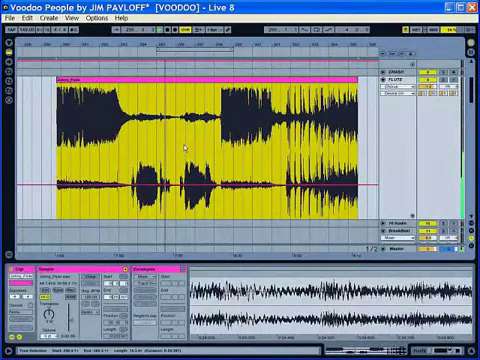Open the Options menu
This screenshot has height=360, width=480.
click(x=97, y=18)
